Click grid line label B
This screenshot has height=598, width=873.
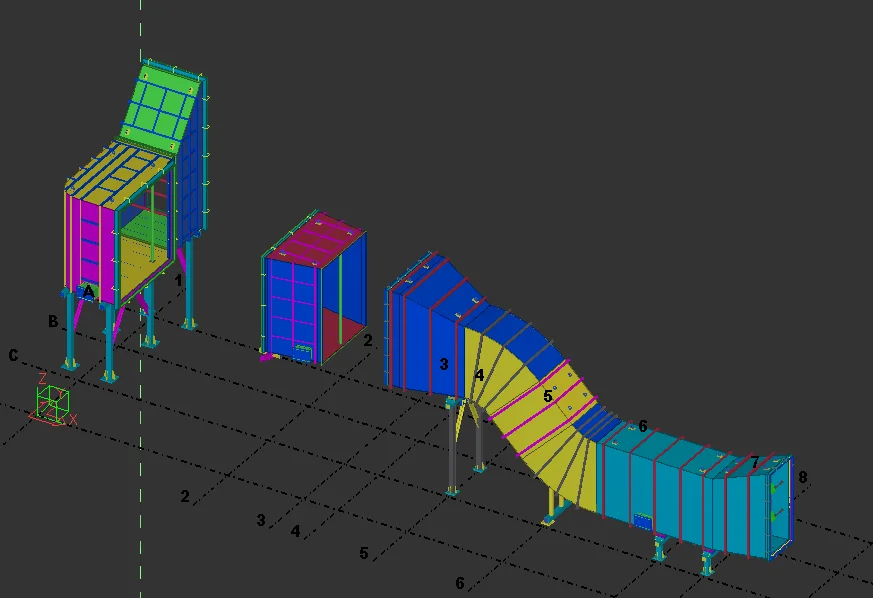coord(52,321)
